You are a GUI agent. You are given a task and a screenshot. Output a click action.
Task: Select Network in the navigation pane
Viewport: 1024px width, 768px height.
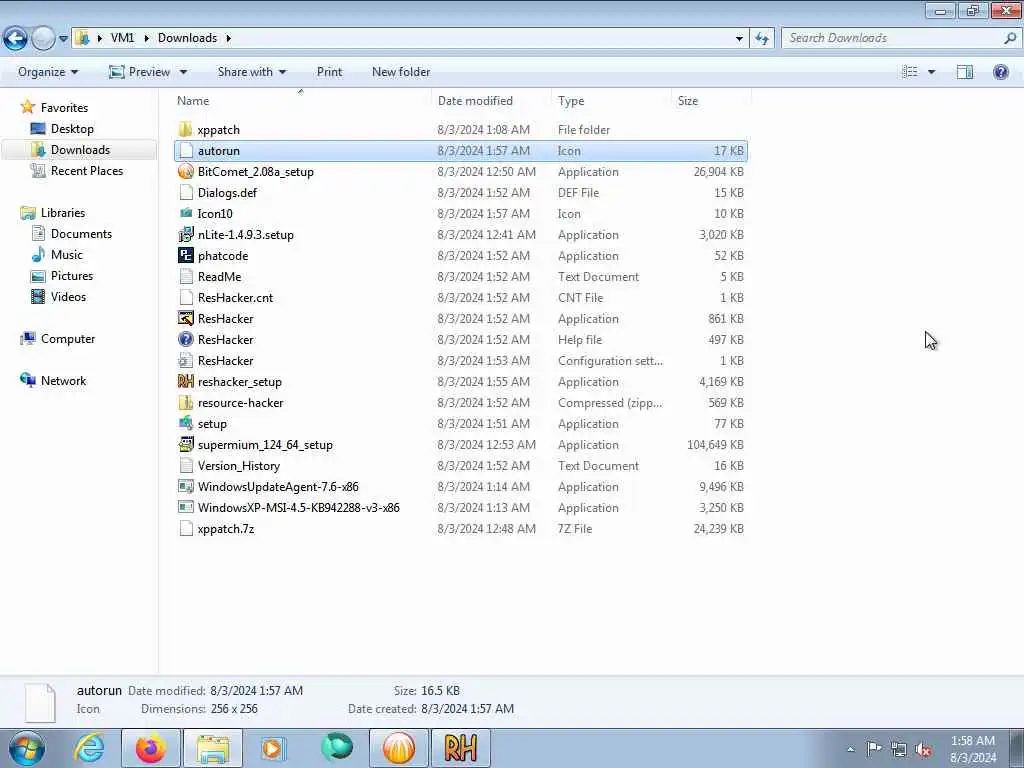pyautogui.click(x=63, y=381)
